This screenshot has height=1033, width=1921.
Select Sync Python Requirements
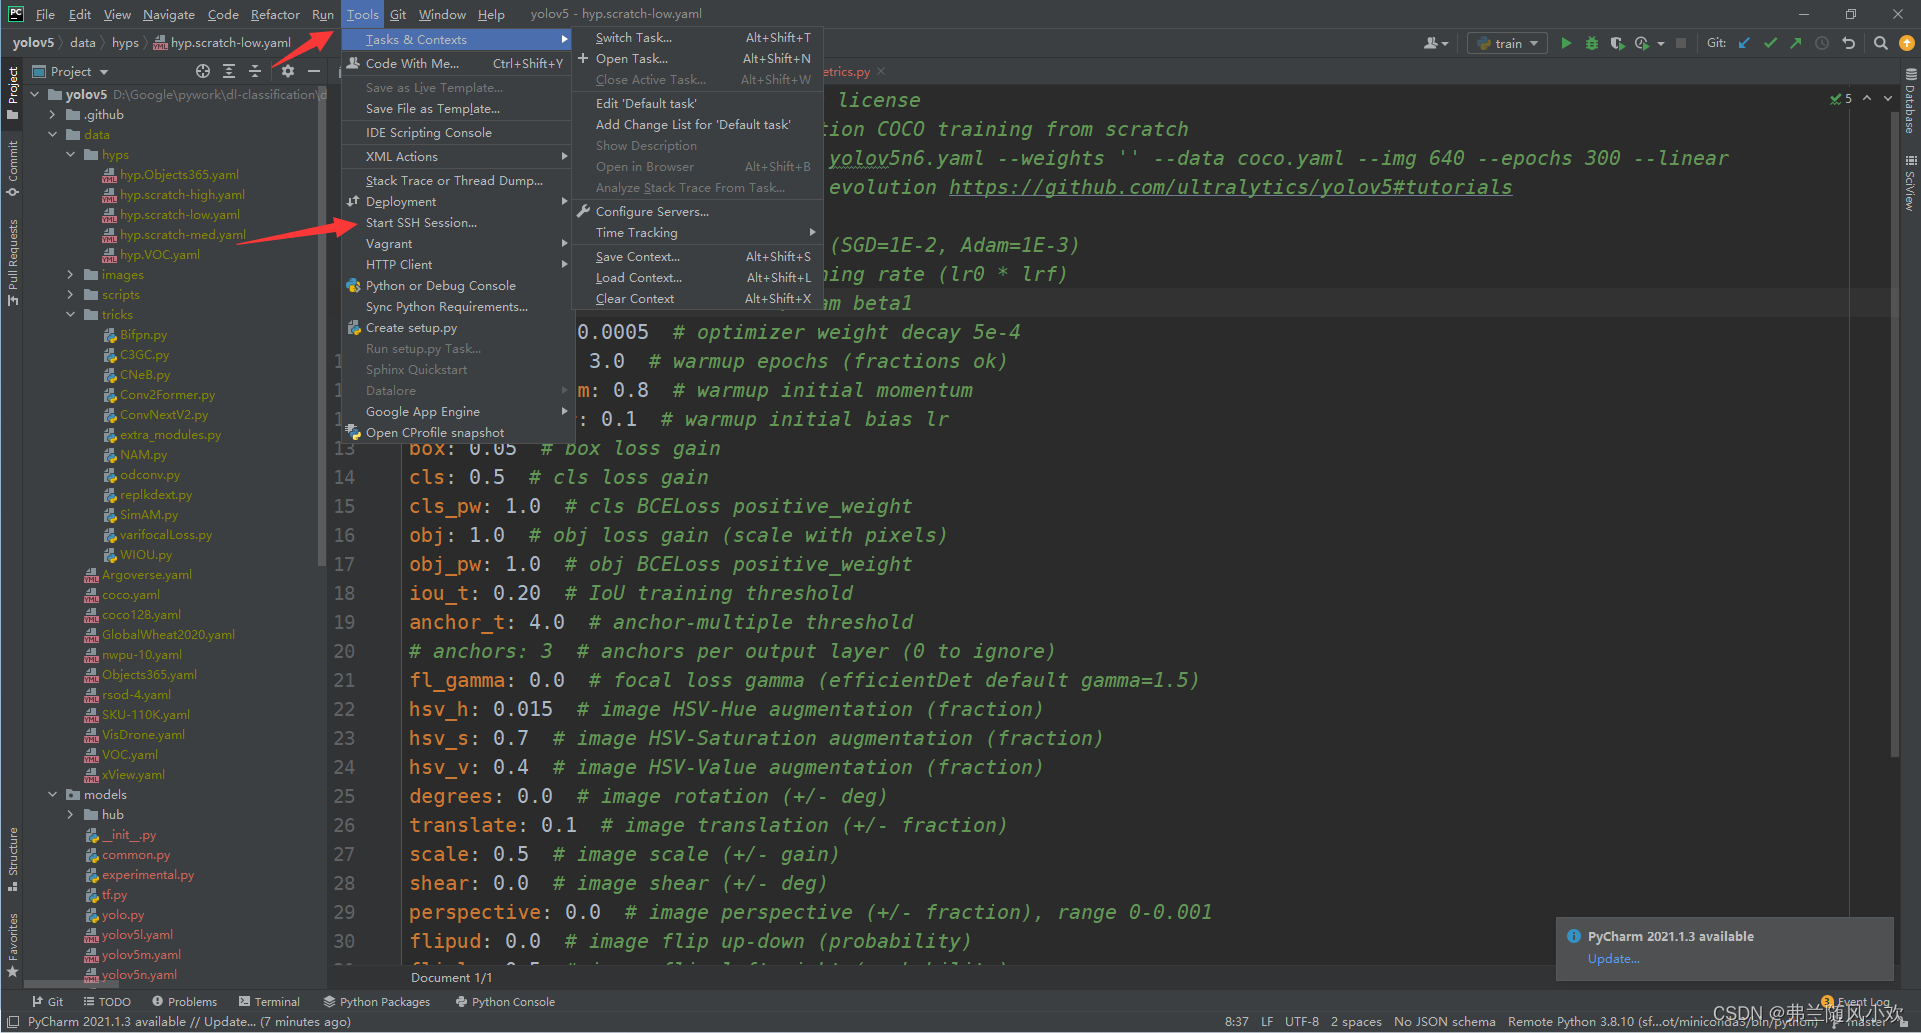coord(457,306)
